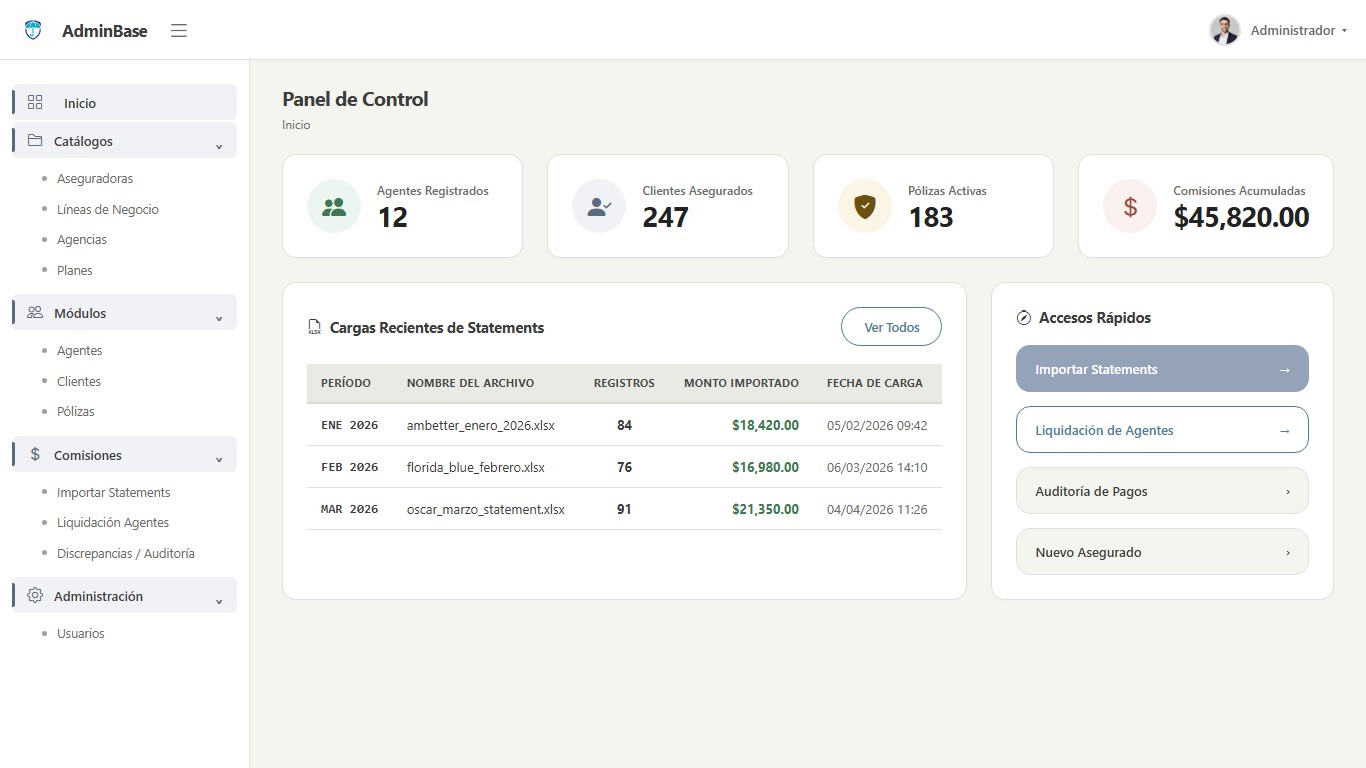Open Planes in the sidebar
Image resolution: width=1366 pixels, height=768 pixels.
tap(75, 271)
